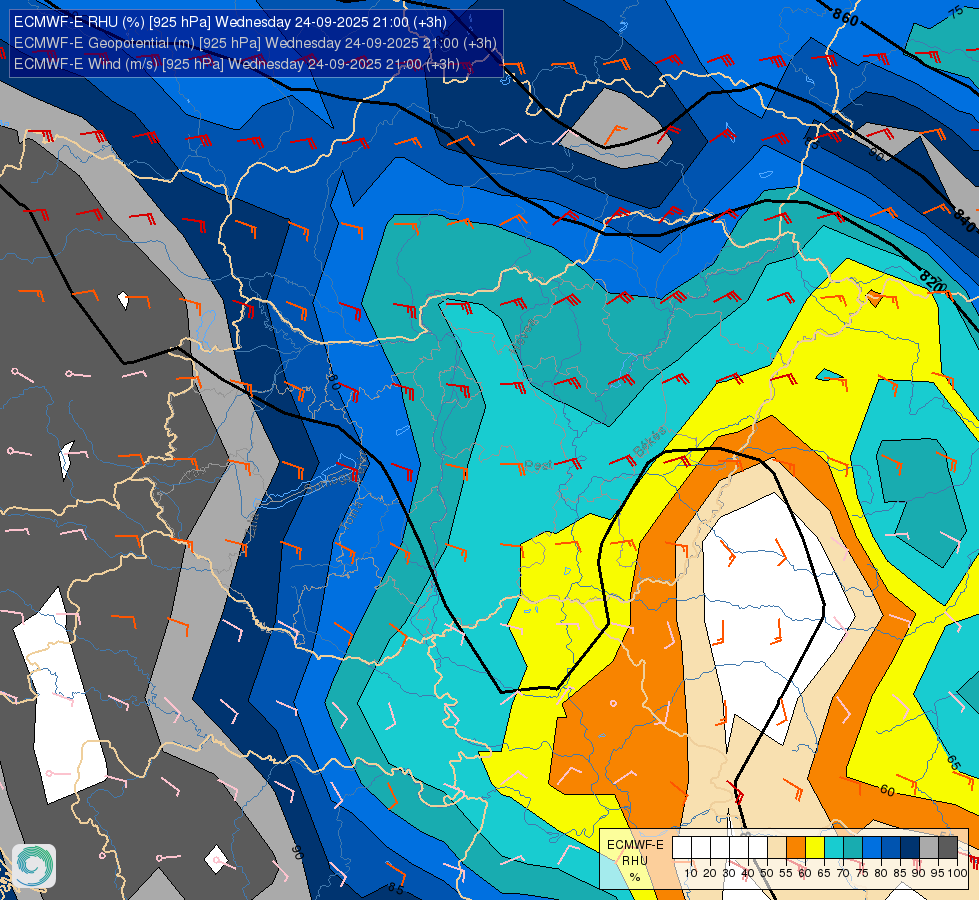Click the orange 55–60% legend swatch
Viewport: 979px width, 900px height.
795,848
